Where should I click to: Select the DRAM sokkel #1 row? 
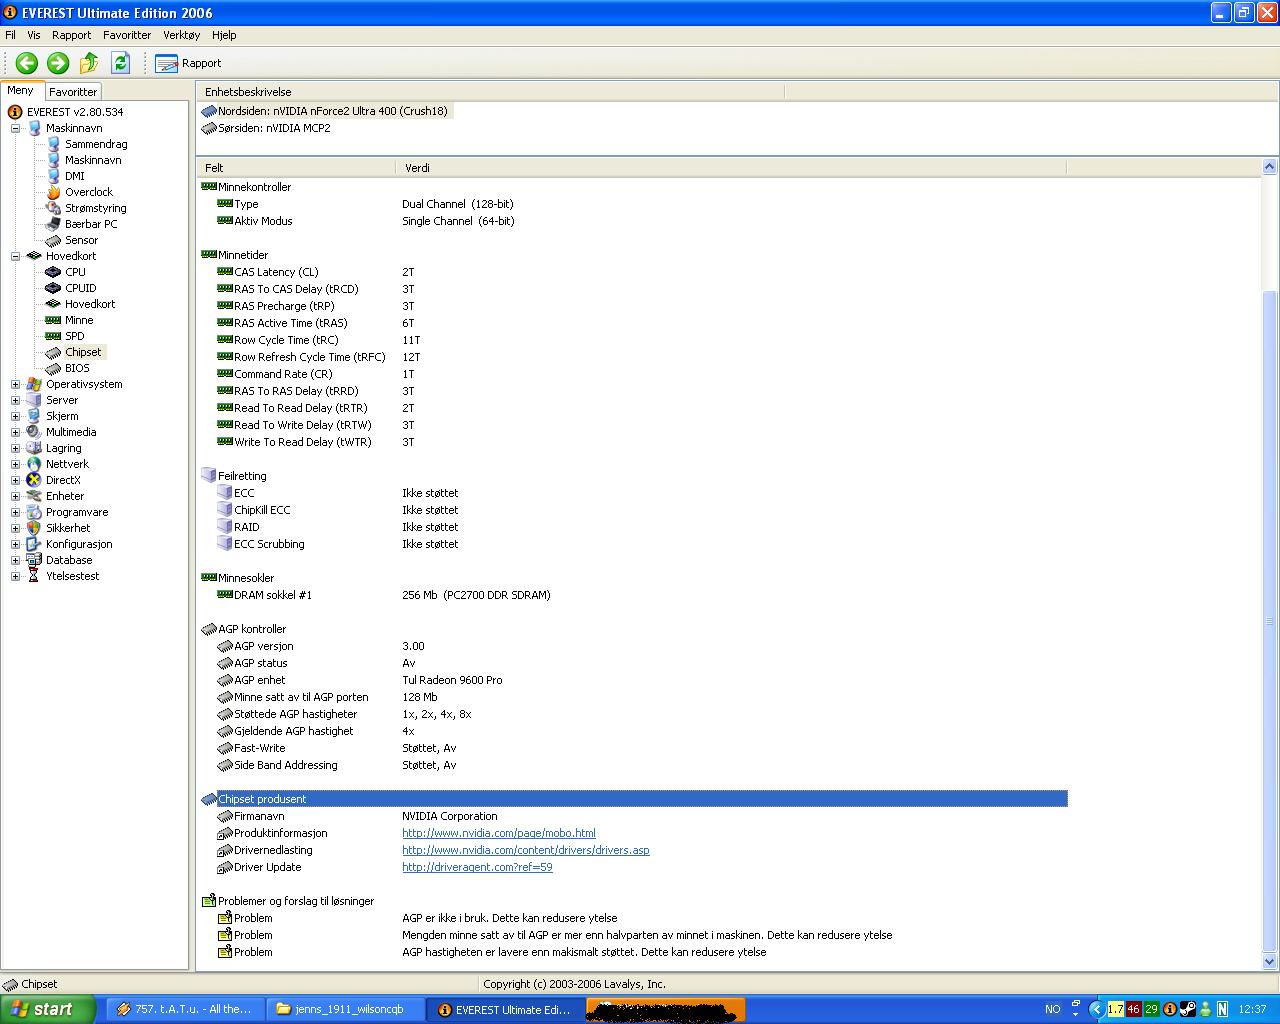coord(632,595)
